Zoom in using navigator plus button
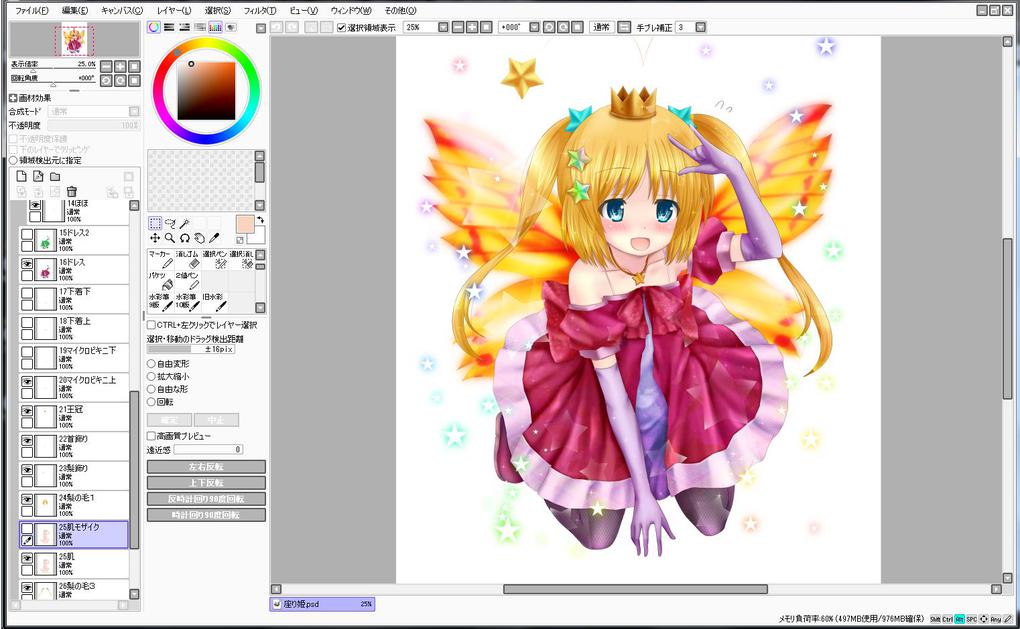Screen dimensions: 1020x629 (120, 66)
